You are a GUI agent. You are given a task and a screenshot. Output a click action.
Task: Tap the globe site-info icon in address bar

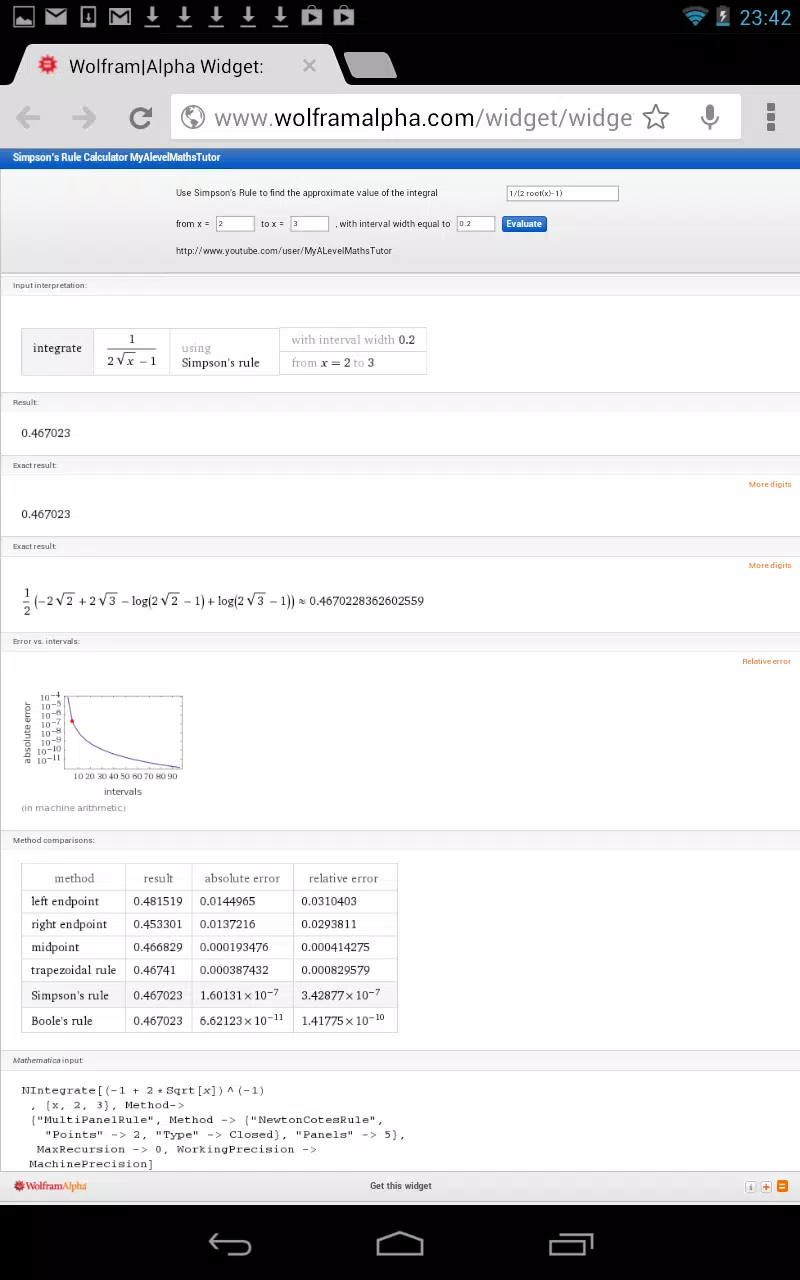coord(193,118)
